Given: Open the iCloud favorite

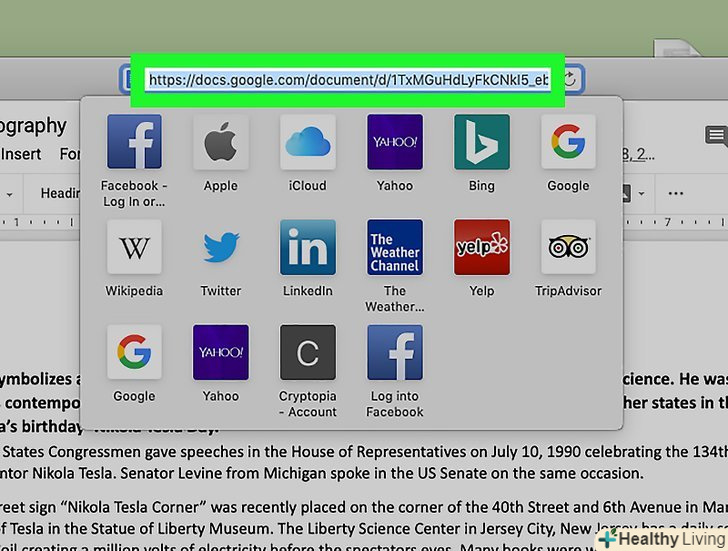Looking at the screenshot, I should (307, 142).
